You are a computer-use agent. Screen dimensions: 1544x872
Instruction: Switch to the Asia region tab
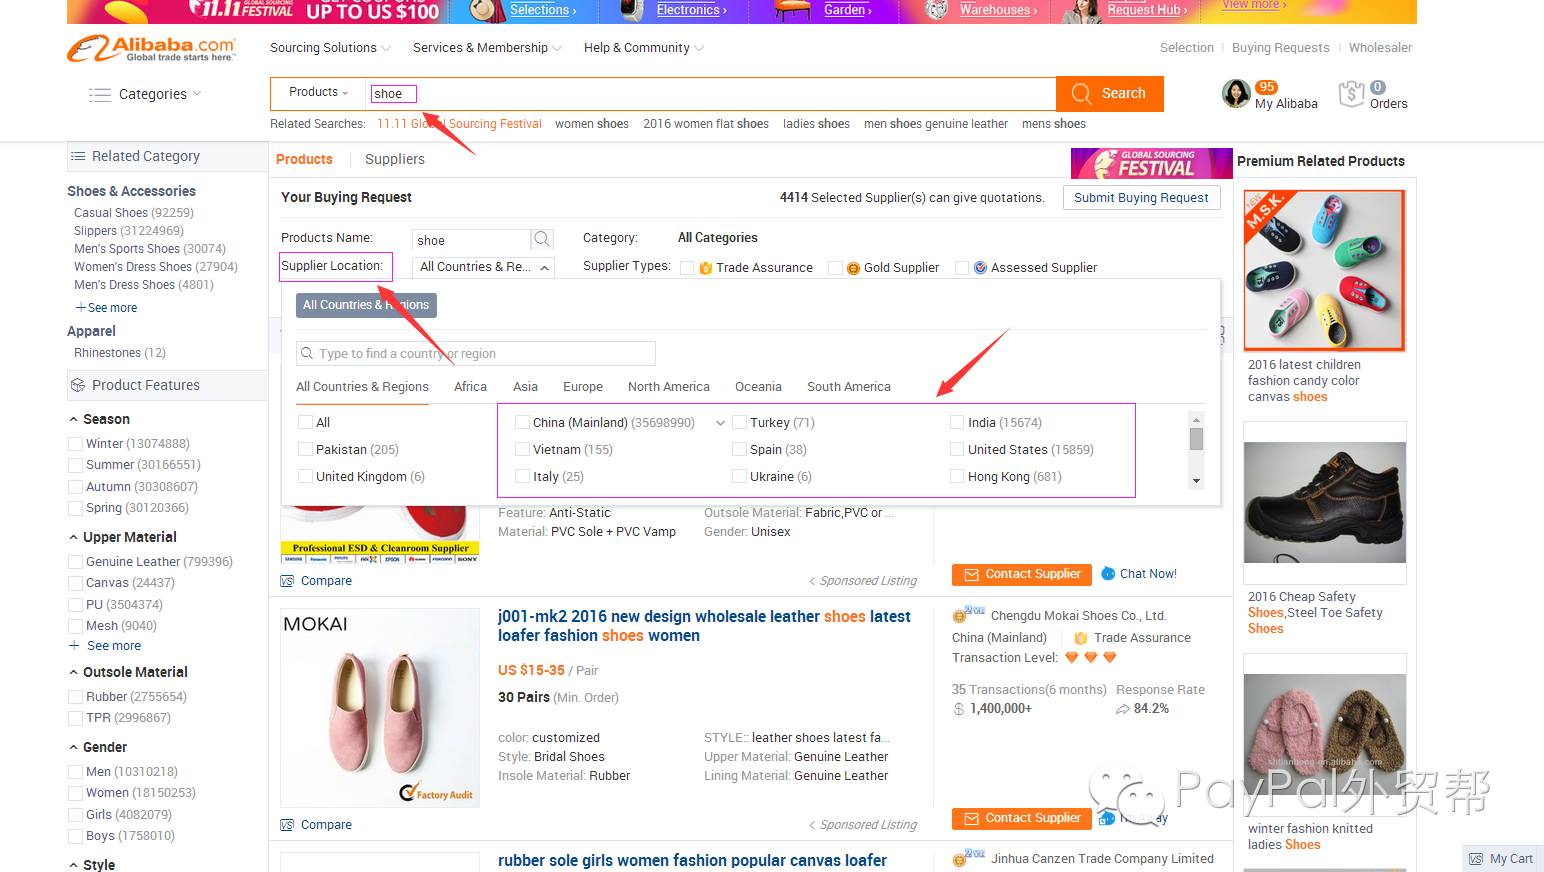525,387
